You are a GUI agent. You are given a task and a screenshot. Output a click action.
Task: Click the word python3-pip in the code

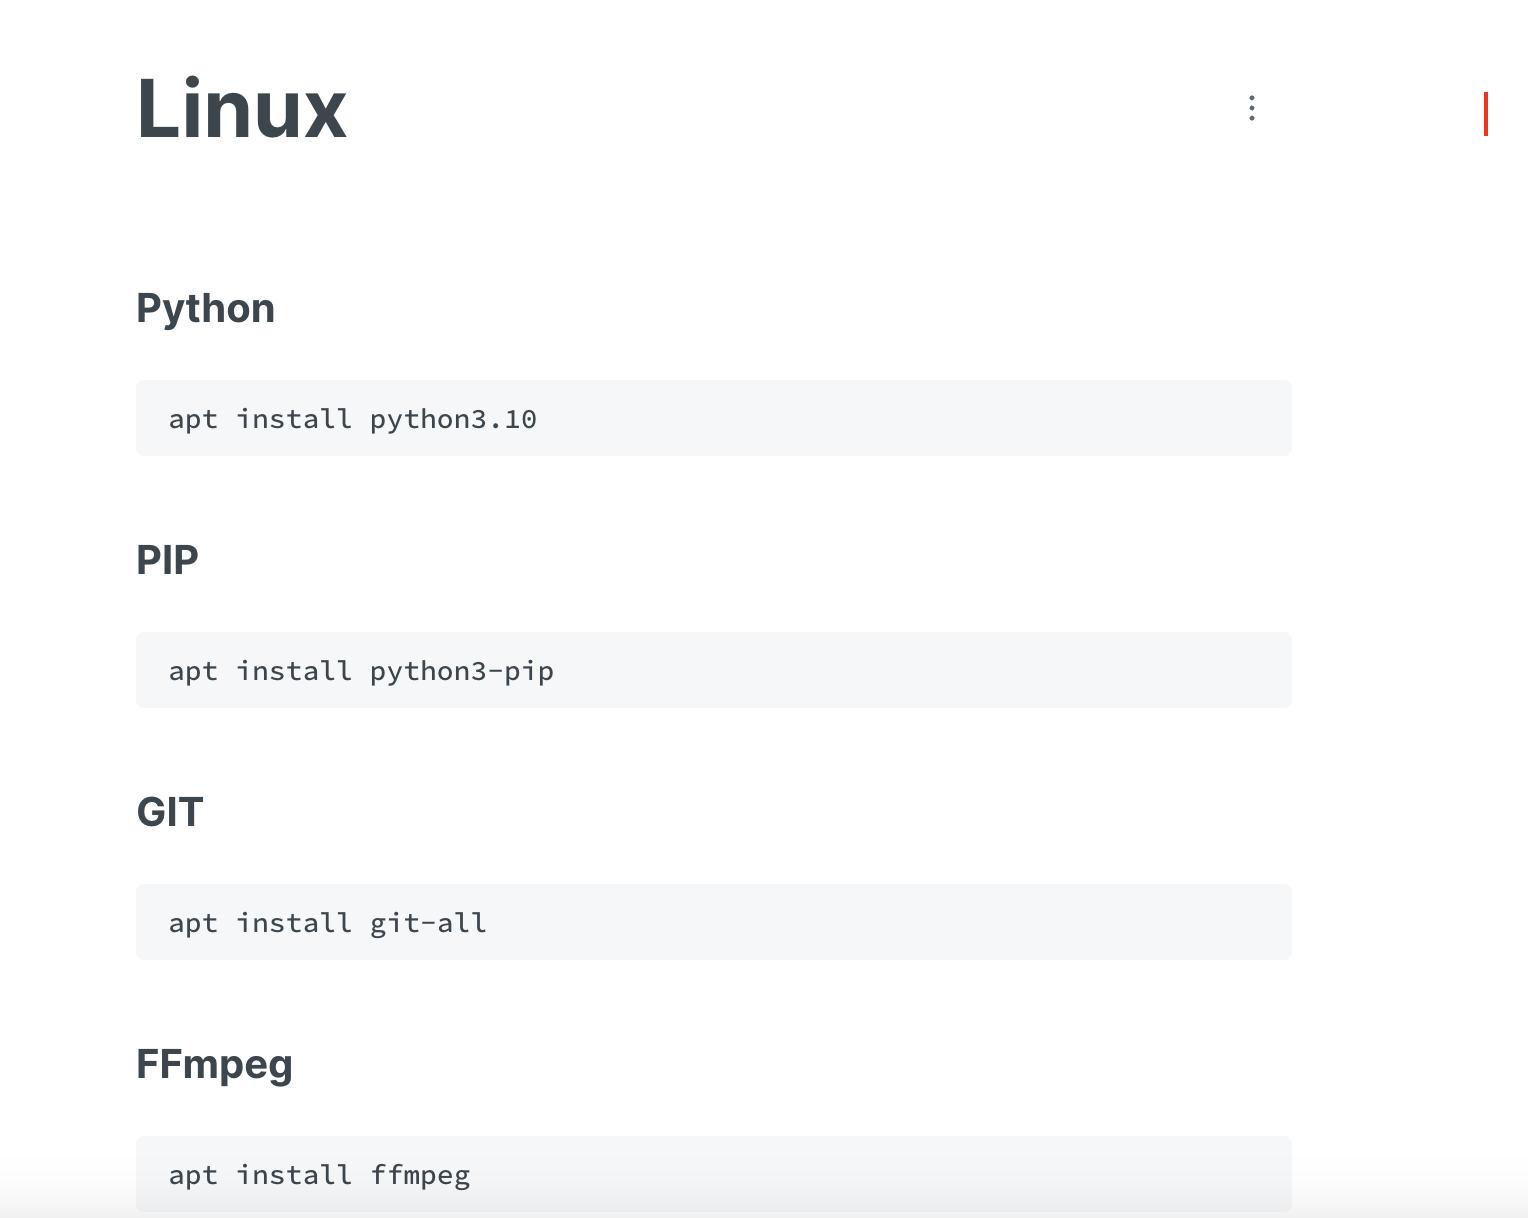click(x=462, y=672)
